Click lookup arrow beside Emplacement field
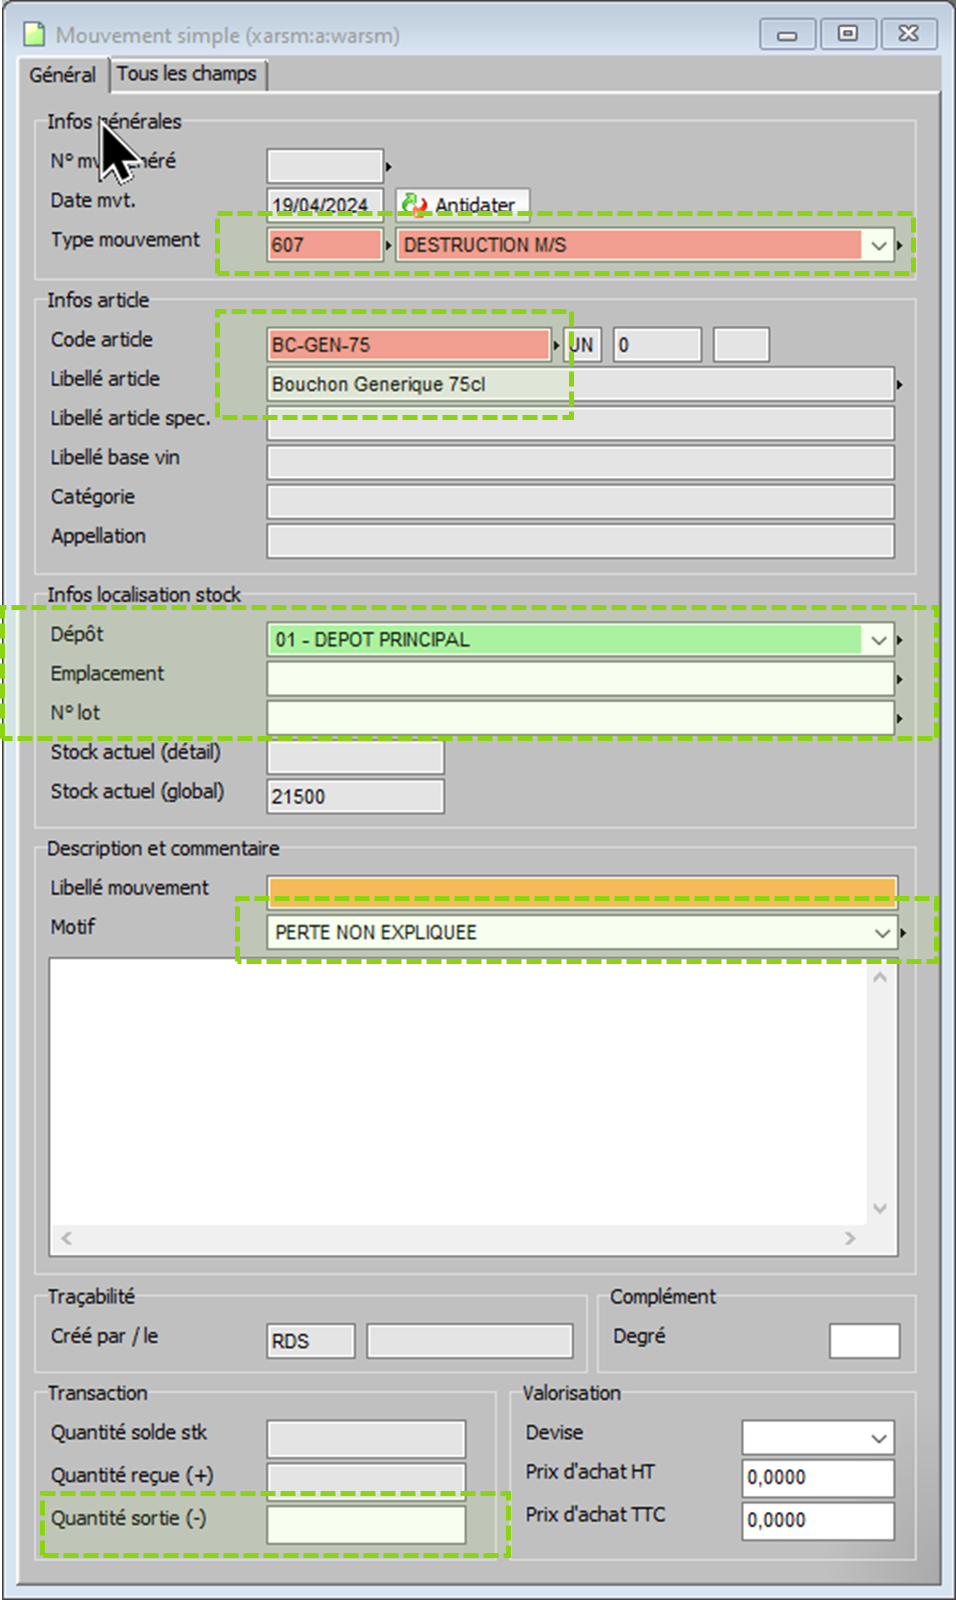Viewport: 956px width, 1600px height. 899,679
